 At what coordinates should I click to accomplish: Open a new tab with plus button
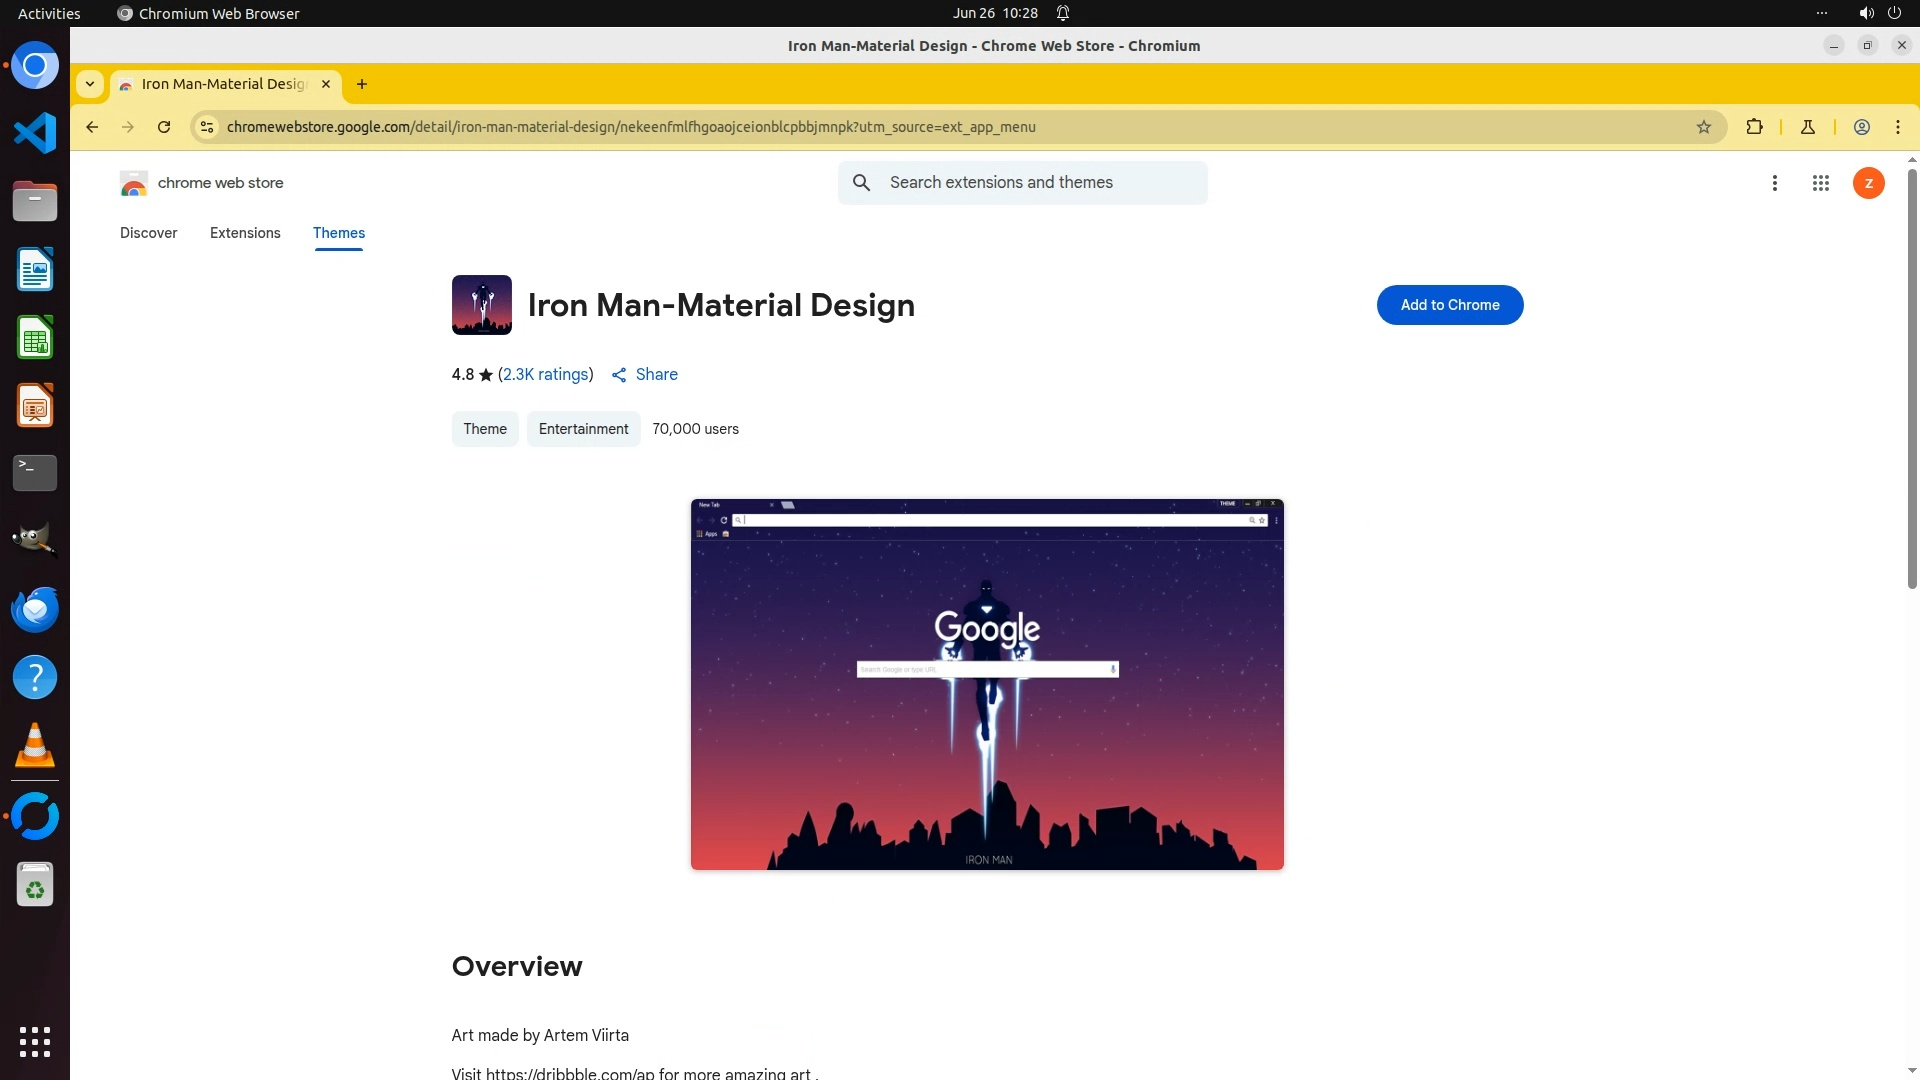point(362,84)
